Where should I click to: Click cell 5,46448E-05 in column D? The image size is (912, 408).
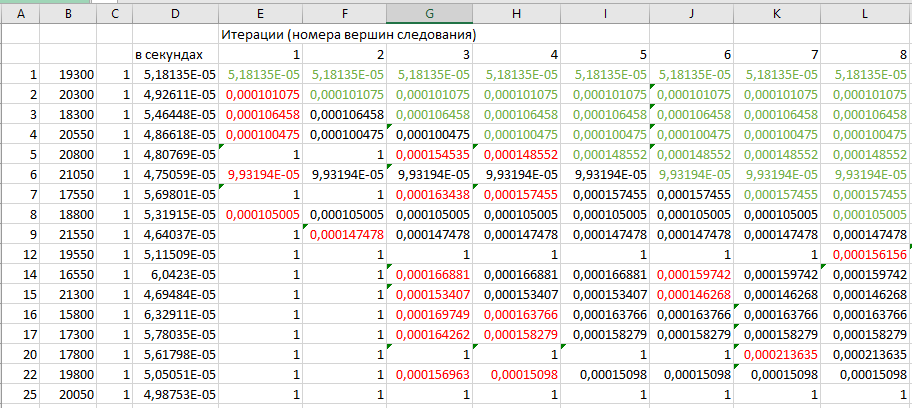[176, 114]
